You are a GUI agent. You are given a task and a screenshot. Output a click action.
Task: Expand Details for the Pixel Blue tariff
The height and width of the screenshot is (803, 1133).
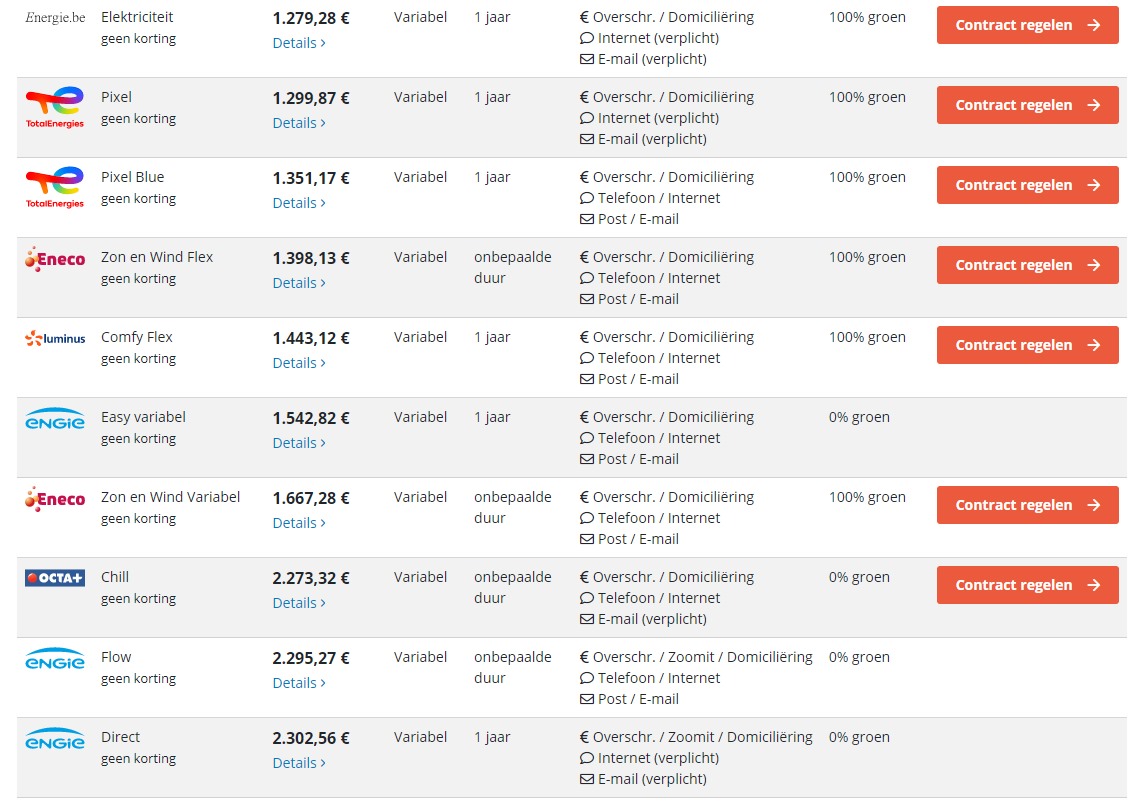(298, 203)
